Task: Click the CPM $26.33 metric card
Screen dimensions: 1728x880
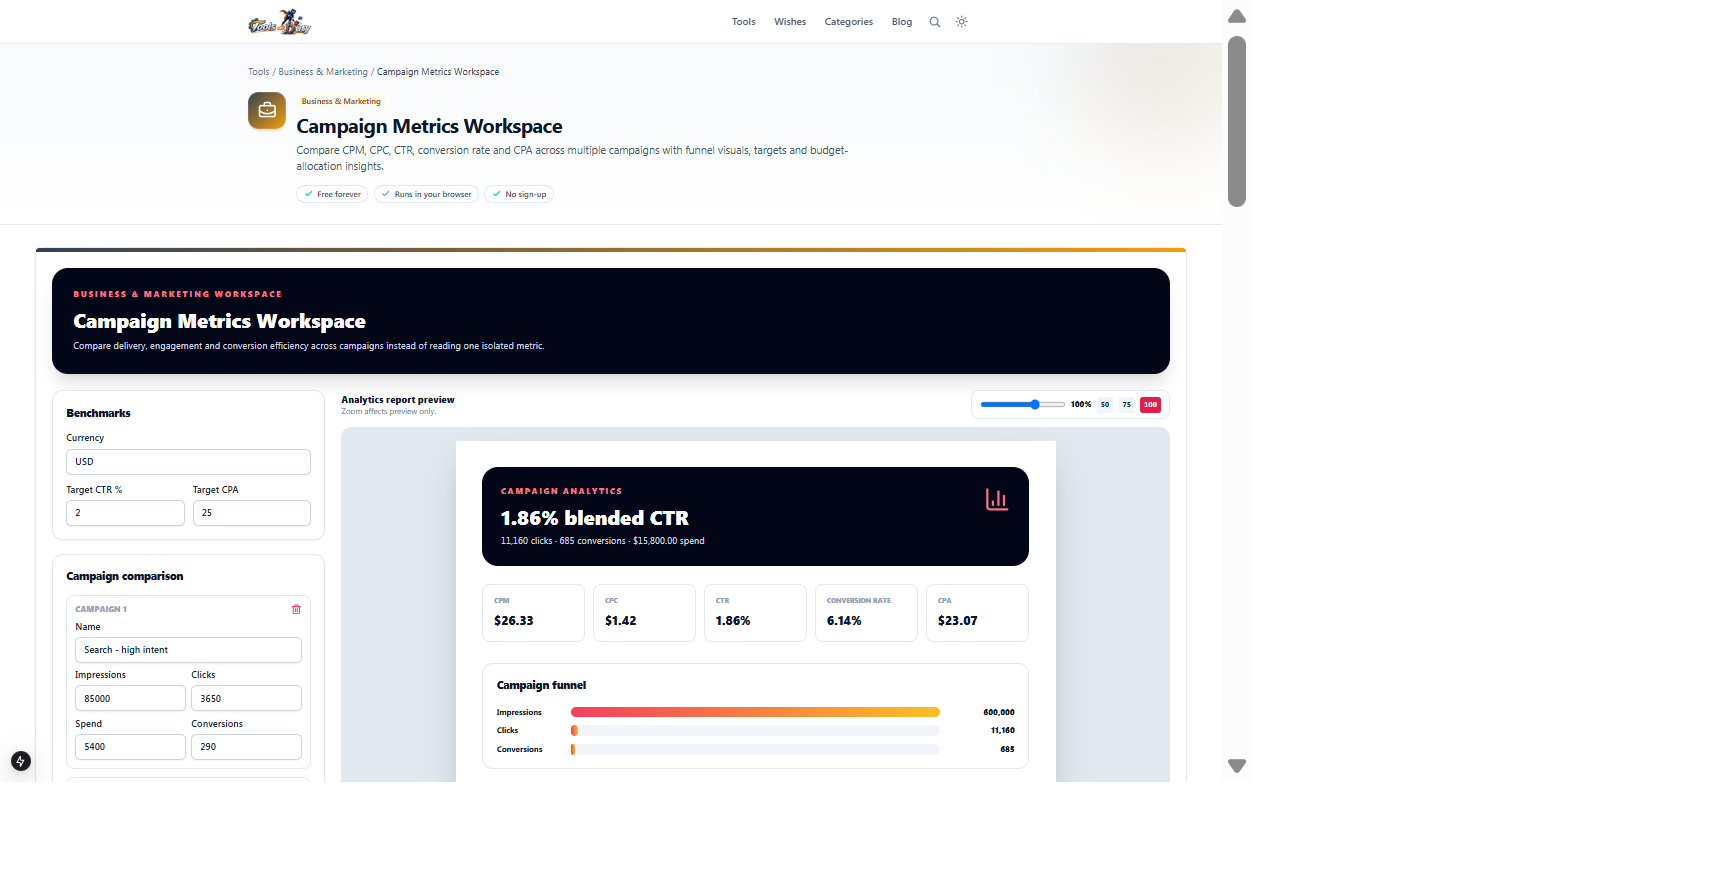Action: (x=533, y=613)
